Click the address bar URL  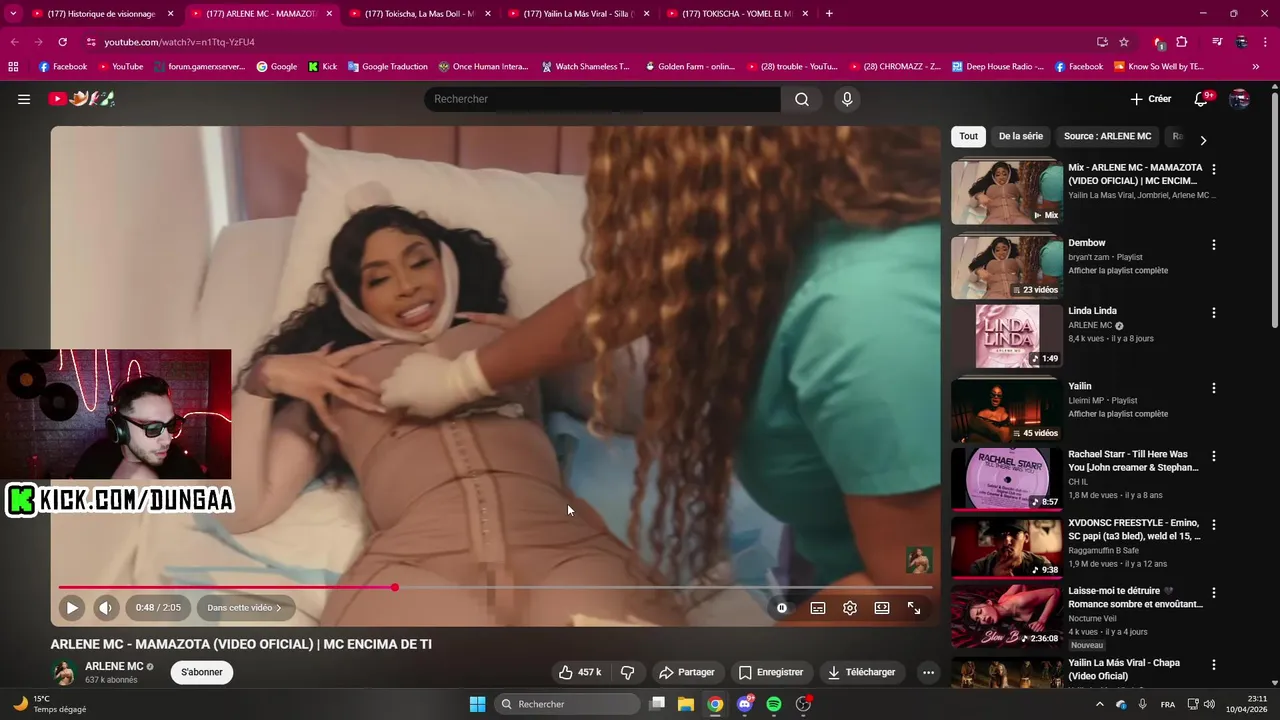click(179, 42)
